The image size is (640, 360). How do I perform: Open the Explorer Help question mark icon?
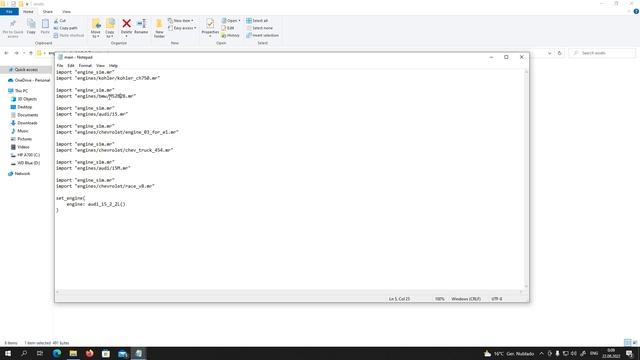click(636, 11)
